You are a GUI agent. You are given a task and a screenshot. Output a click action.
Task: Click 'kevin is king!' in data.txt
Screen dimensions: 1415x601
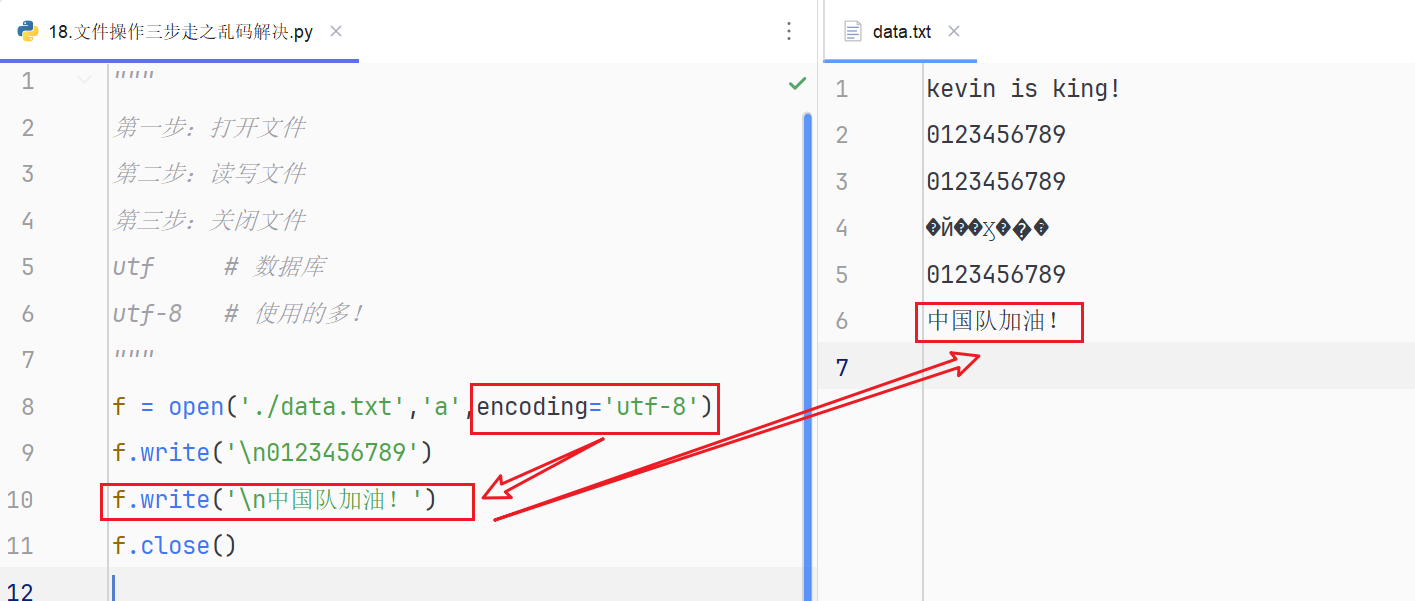point(1024,89)
